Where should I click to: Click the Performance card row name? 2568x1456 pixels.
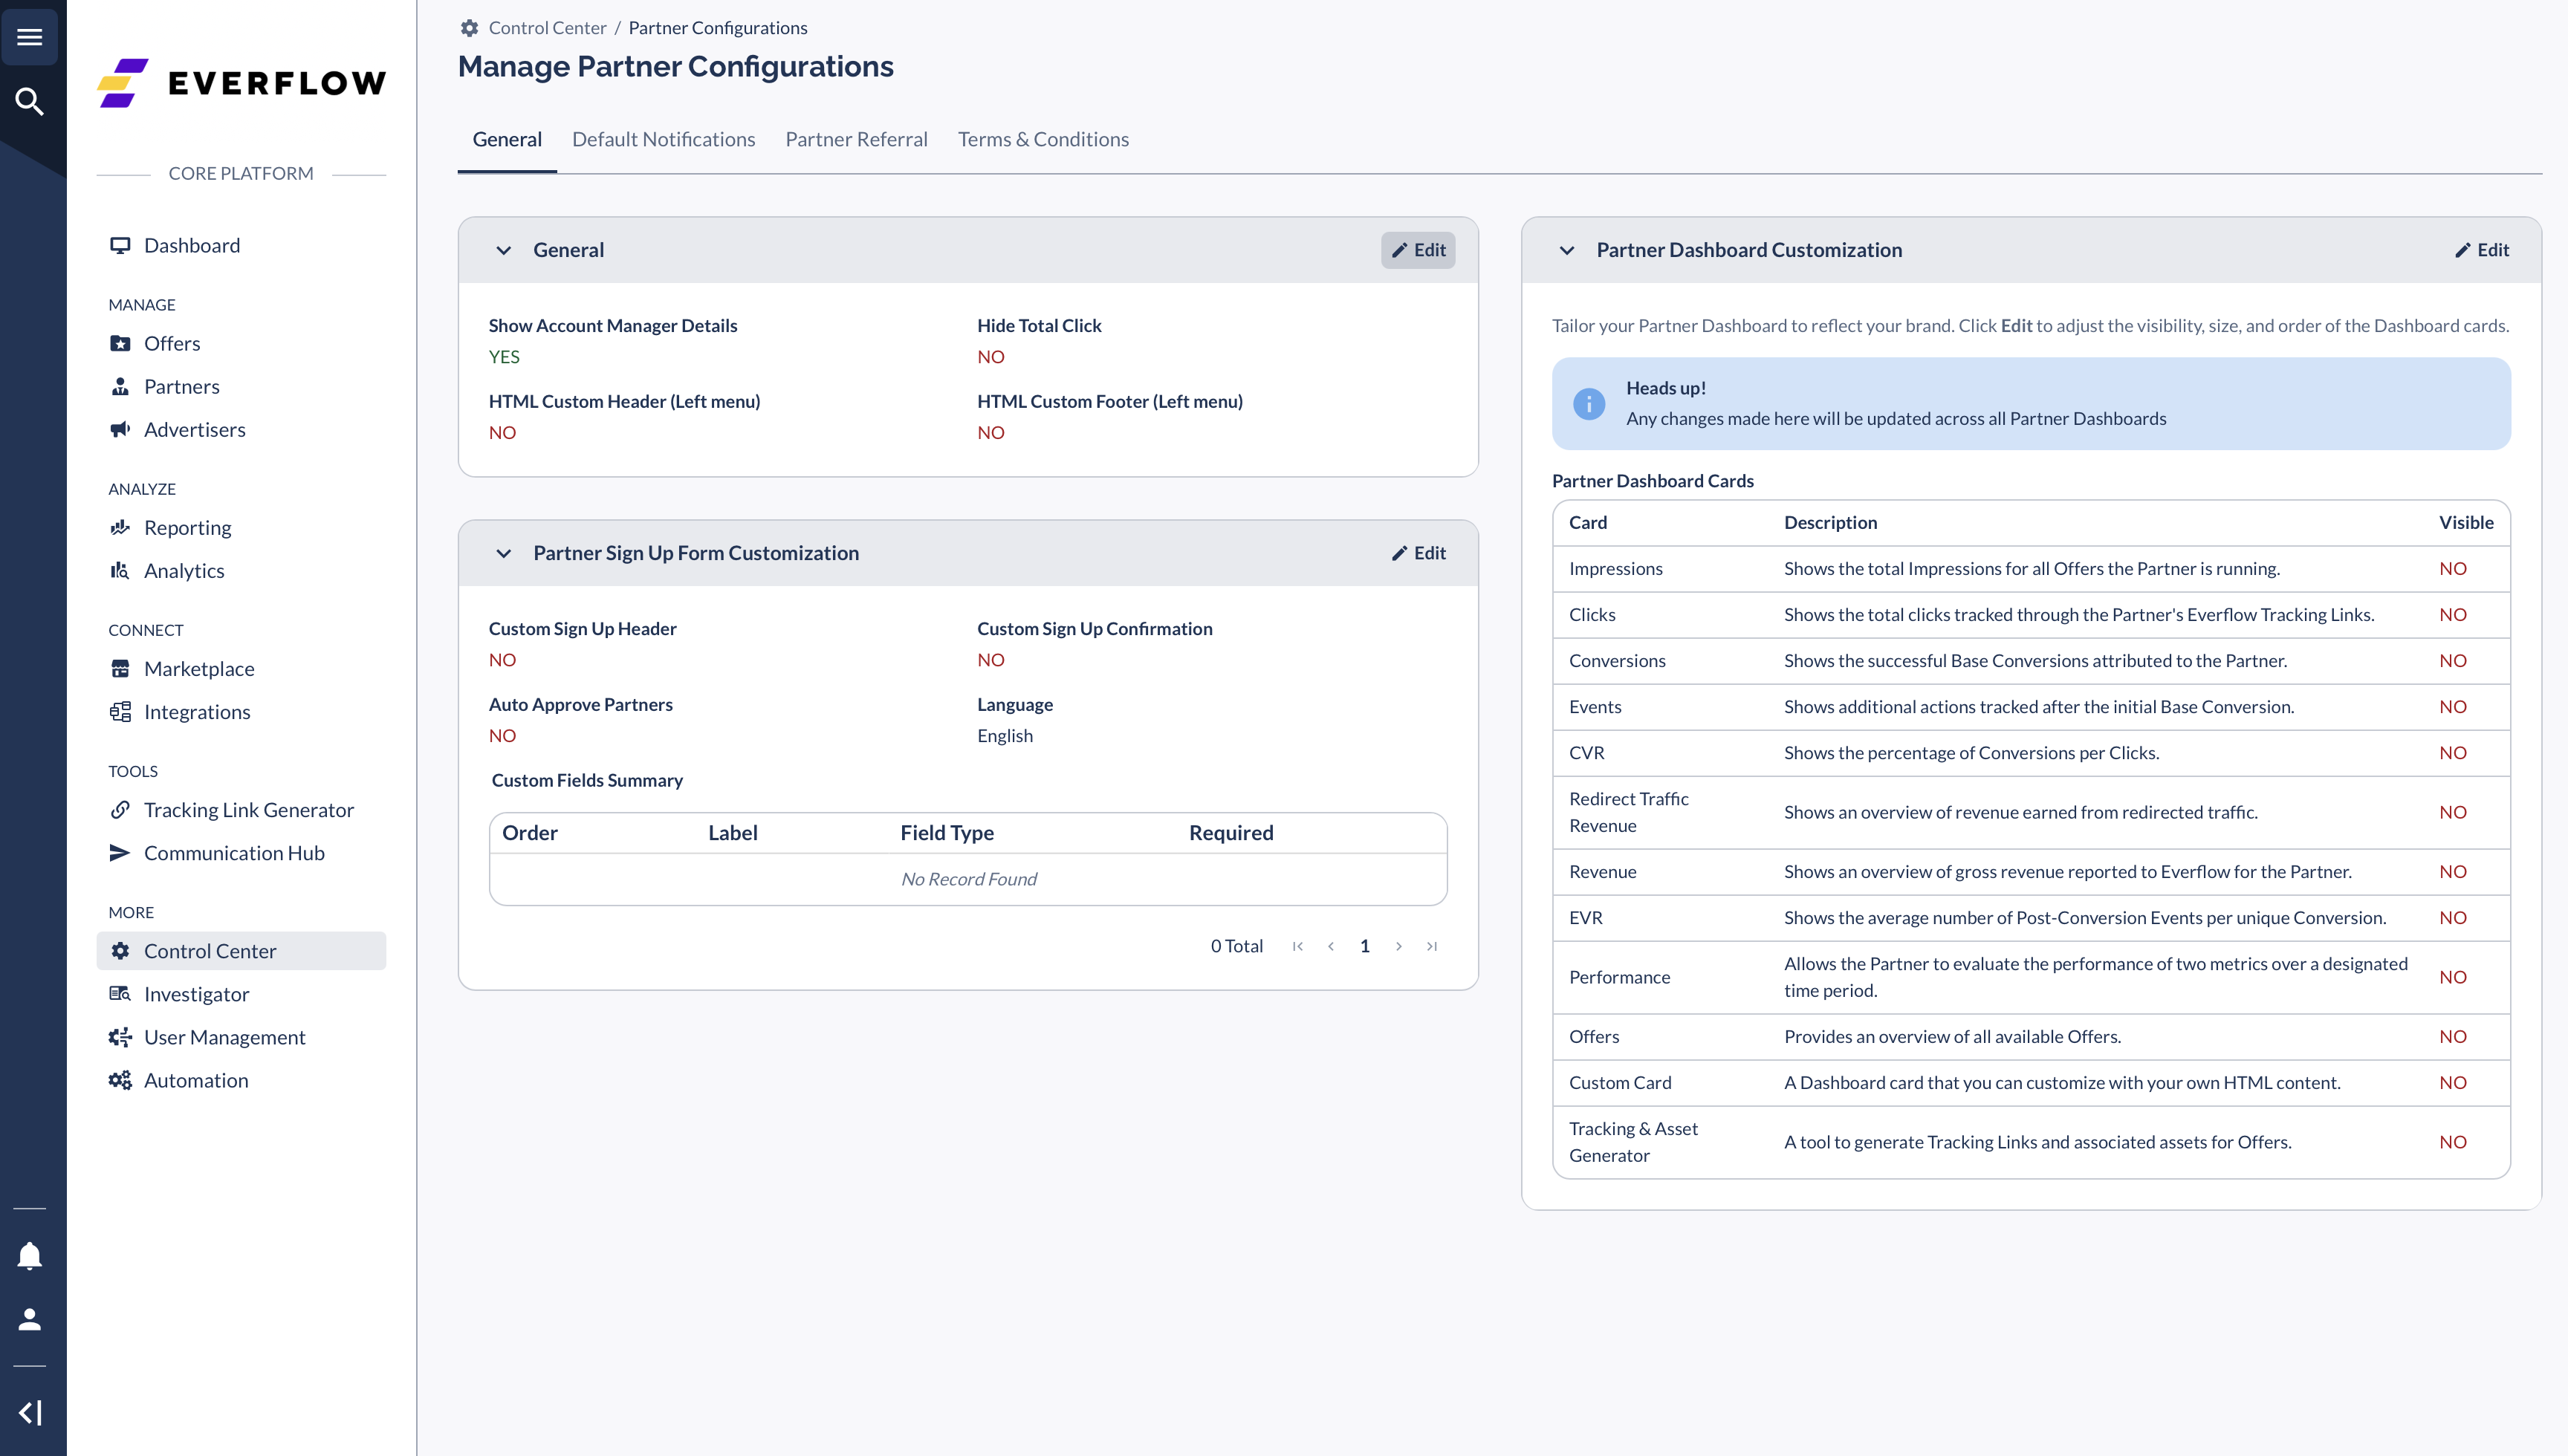1619,977
